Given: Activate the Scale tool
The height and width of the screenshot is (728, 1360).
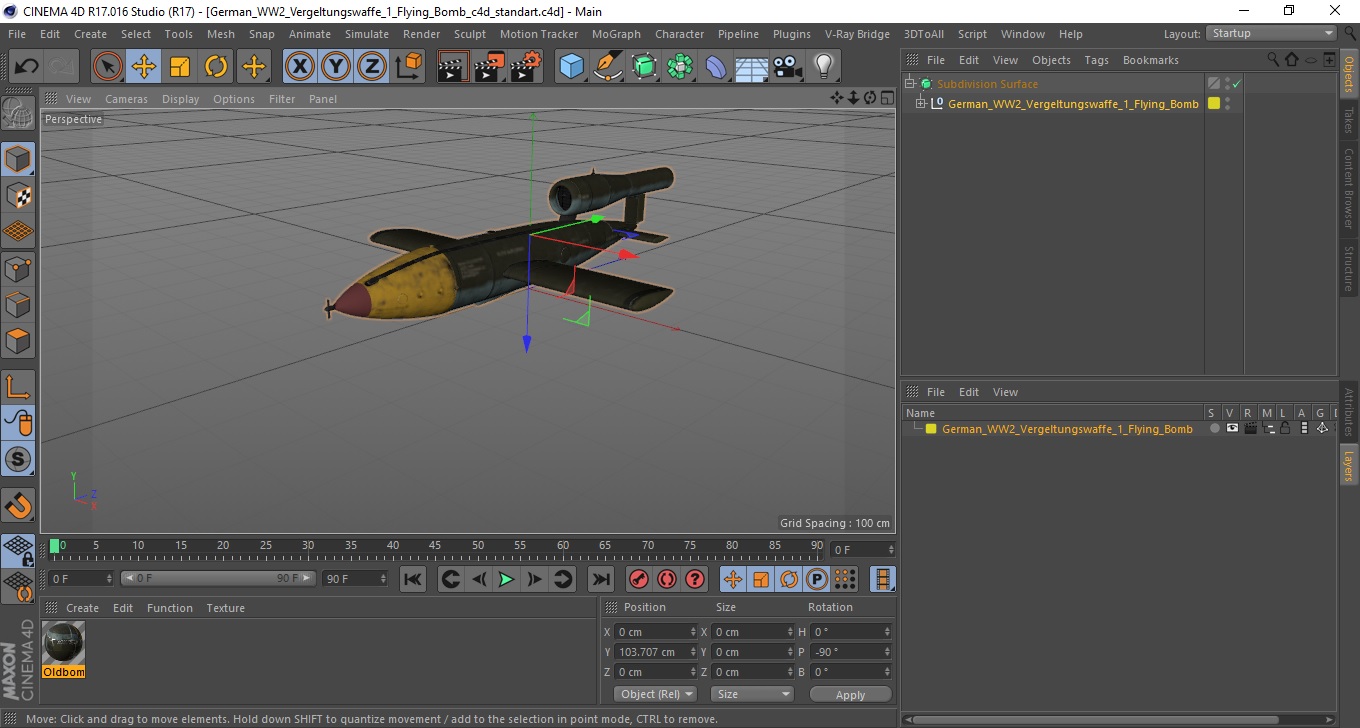Looking at the screenshot, I should [x=180, y=67].
